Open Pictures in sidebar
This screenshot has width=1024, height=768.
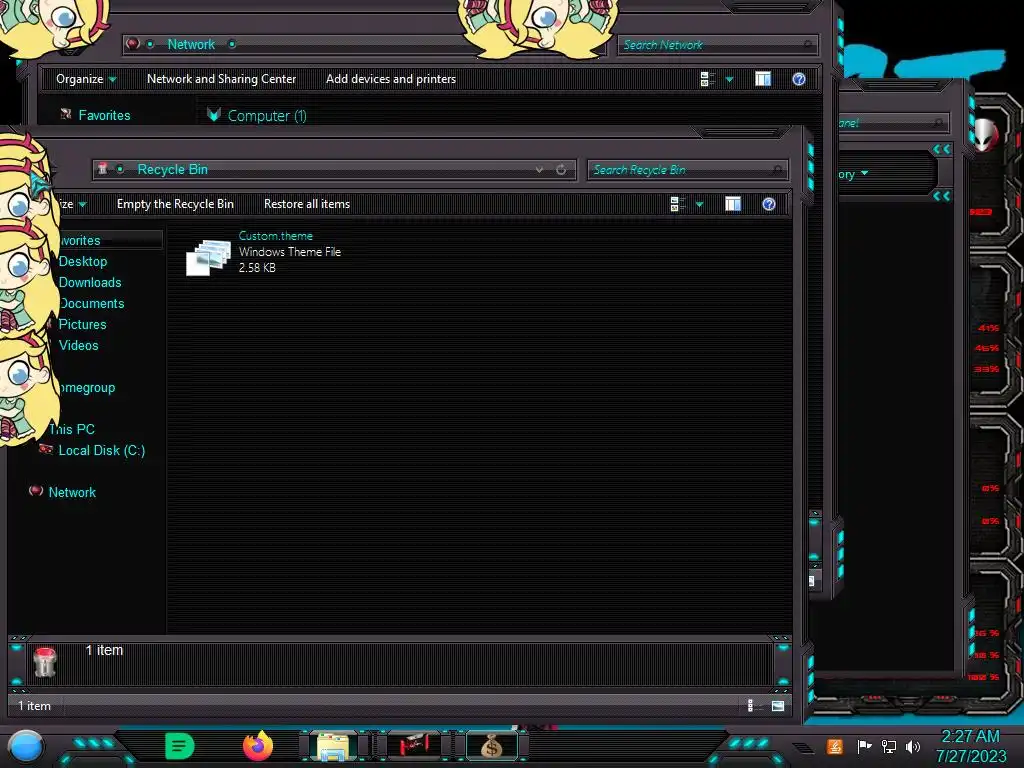[x=82, y=324]
